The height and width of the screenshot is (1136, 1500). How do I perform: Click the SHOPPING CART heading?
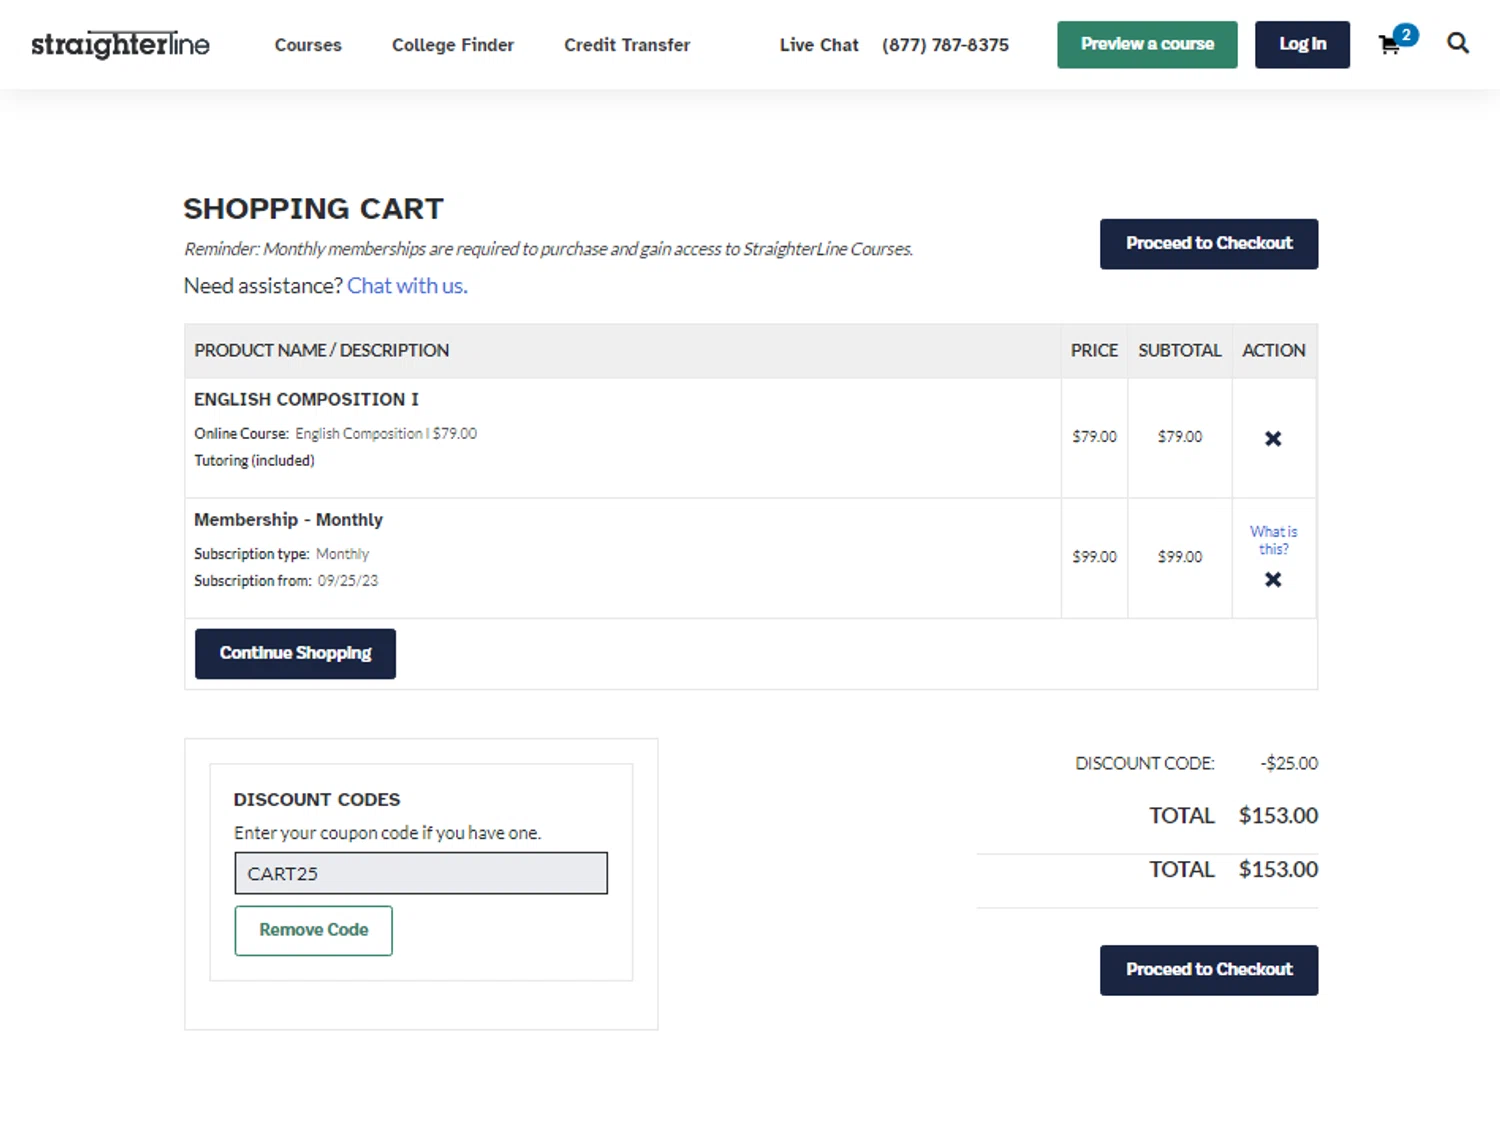[x=313, y=208]
